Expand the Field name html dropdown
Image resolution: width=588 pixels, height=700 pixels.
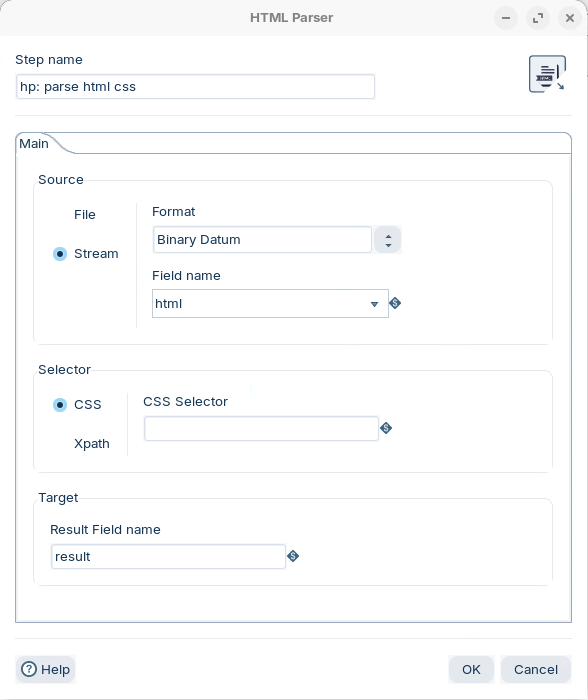click(x=374, y=304)
